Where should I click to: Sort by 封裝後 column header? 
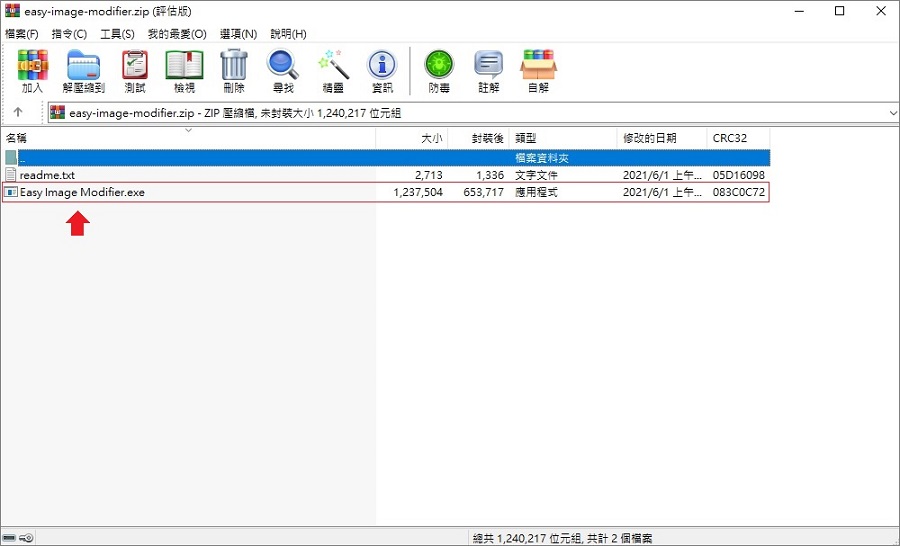(479, 138)
